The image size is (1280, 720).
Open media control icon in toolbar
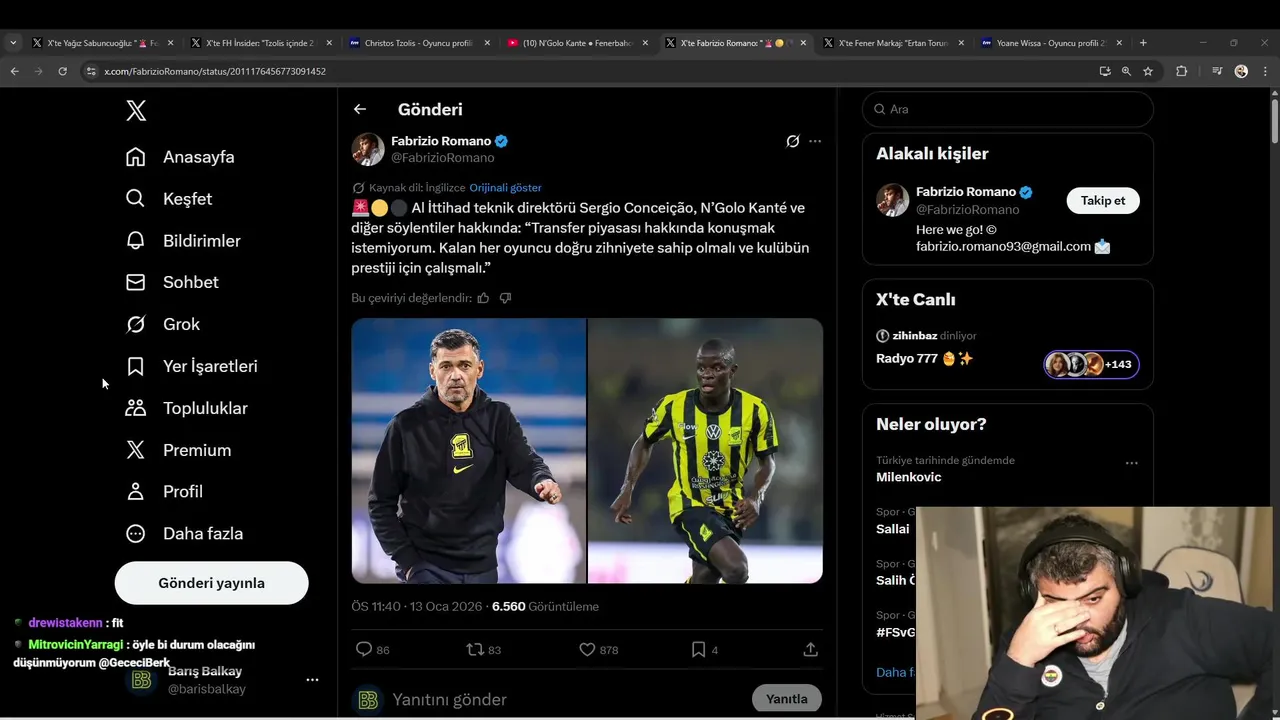tap(1217, 71)
